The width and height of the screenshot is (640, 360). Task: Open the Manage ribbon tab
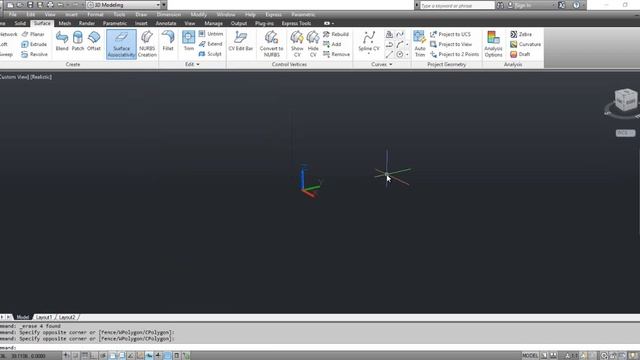213,23
